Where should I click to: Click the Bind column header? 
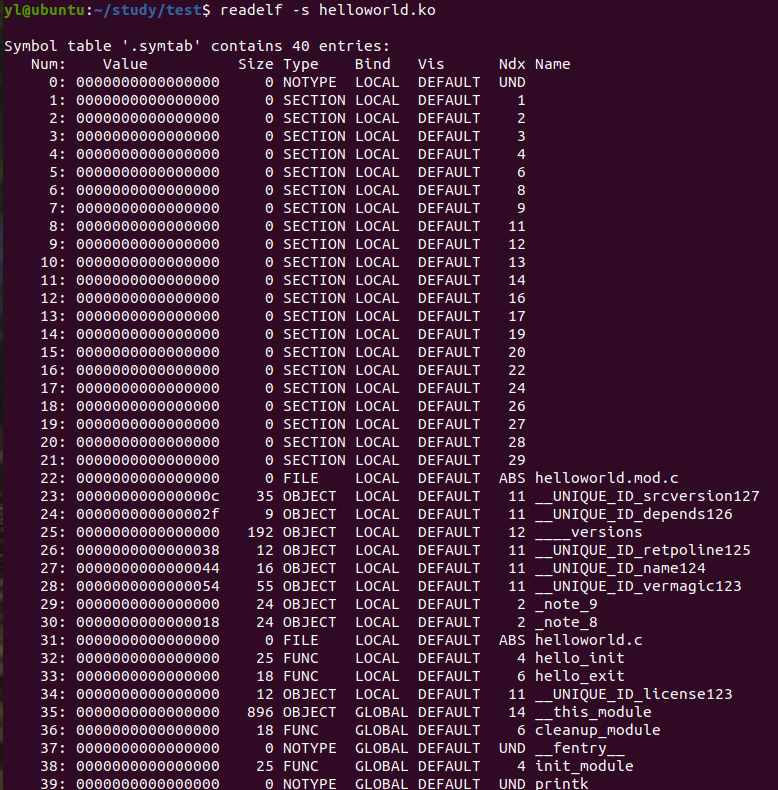pyautogui.click(x=372, y=64)
